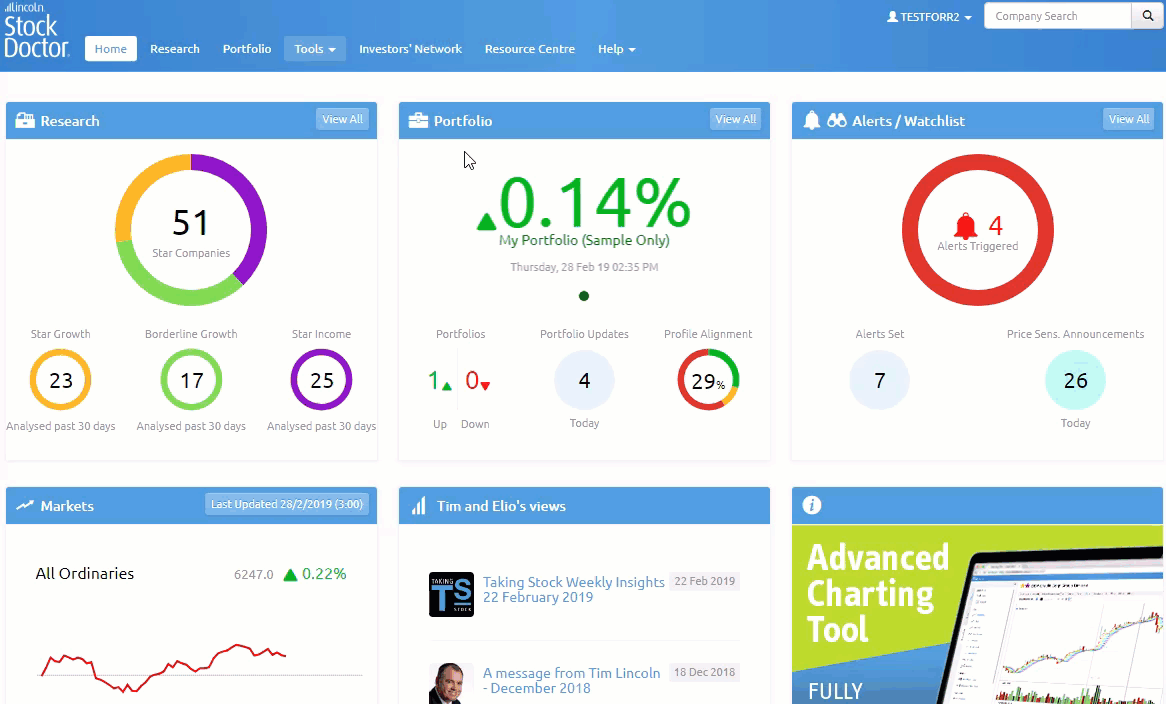
Task: Click the company search magnifier button
Action: tap(1147, 16)
